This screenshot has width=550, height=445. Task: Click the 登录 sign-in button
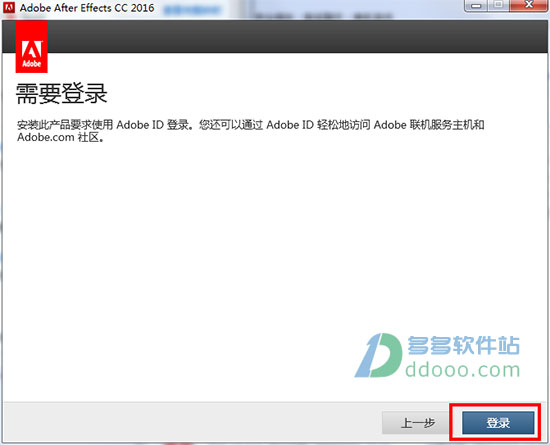coord(498,423)
